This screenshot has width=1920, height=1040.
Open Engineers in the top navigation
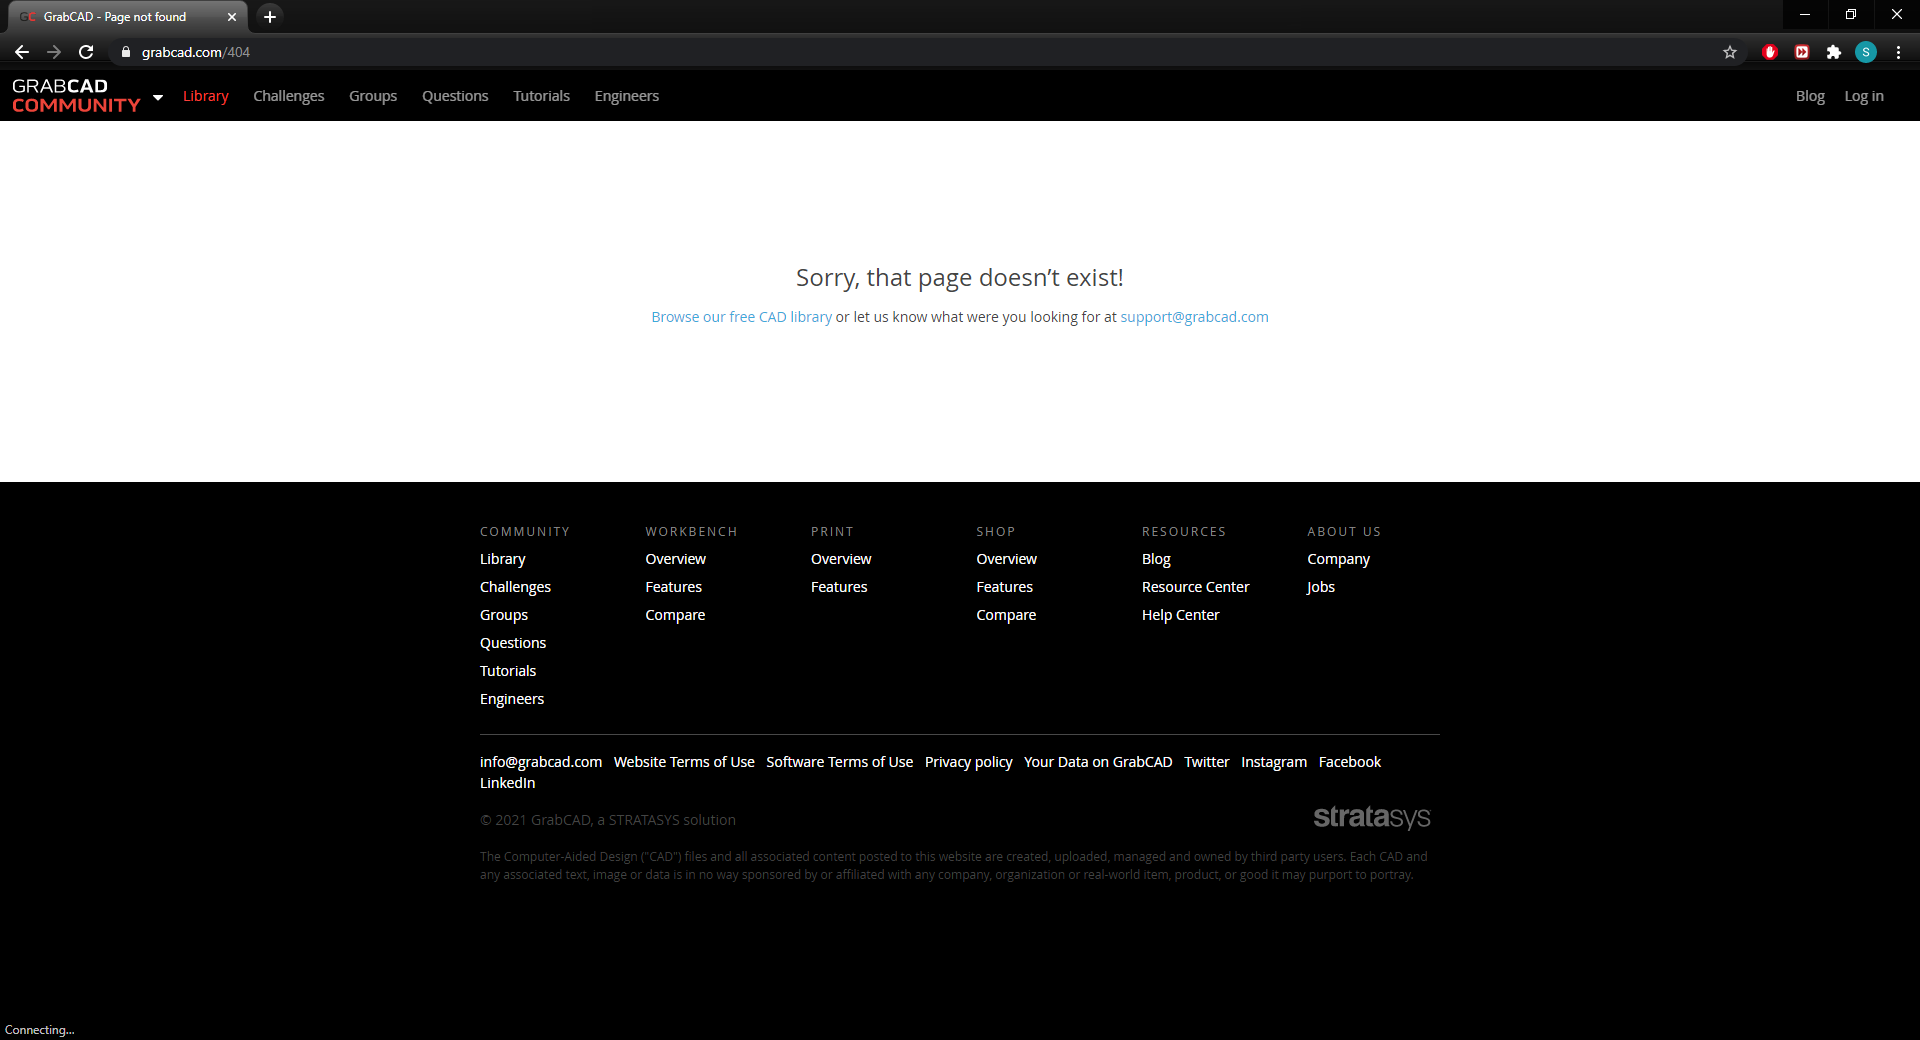(627, 96)
